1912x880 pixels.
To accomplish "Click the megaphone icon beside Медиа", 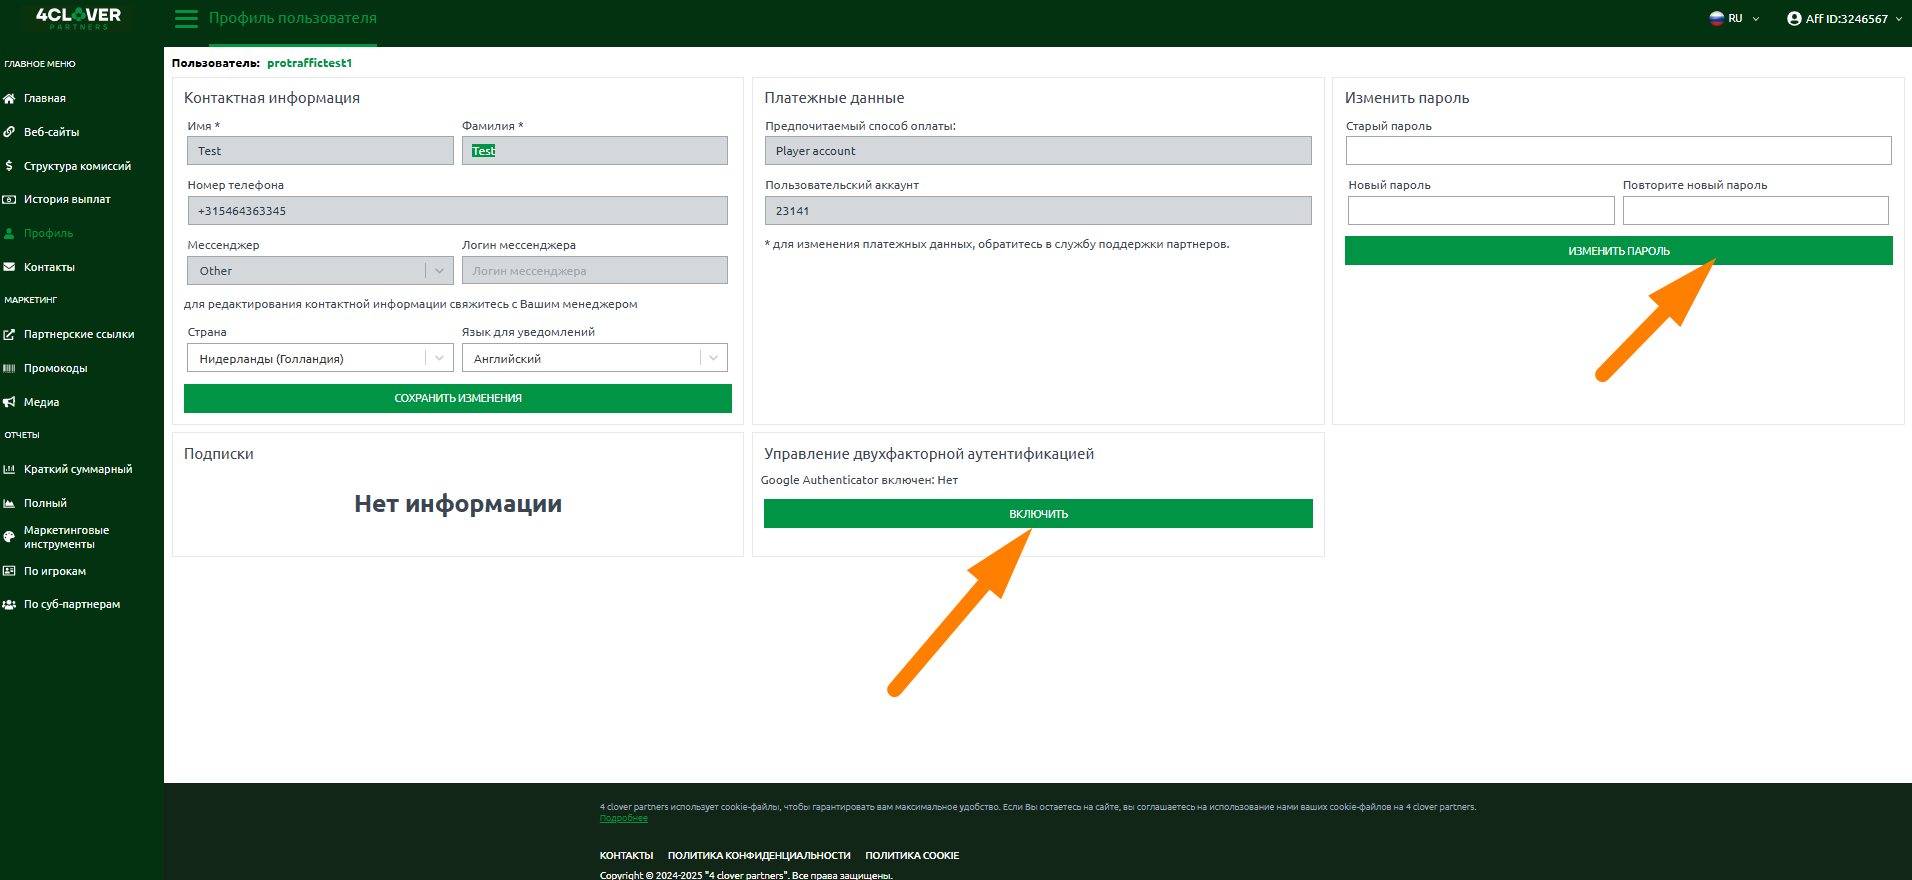I will tap(9, 402).
